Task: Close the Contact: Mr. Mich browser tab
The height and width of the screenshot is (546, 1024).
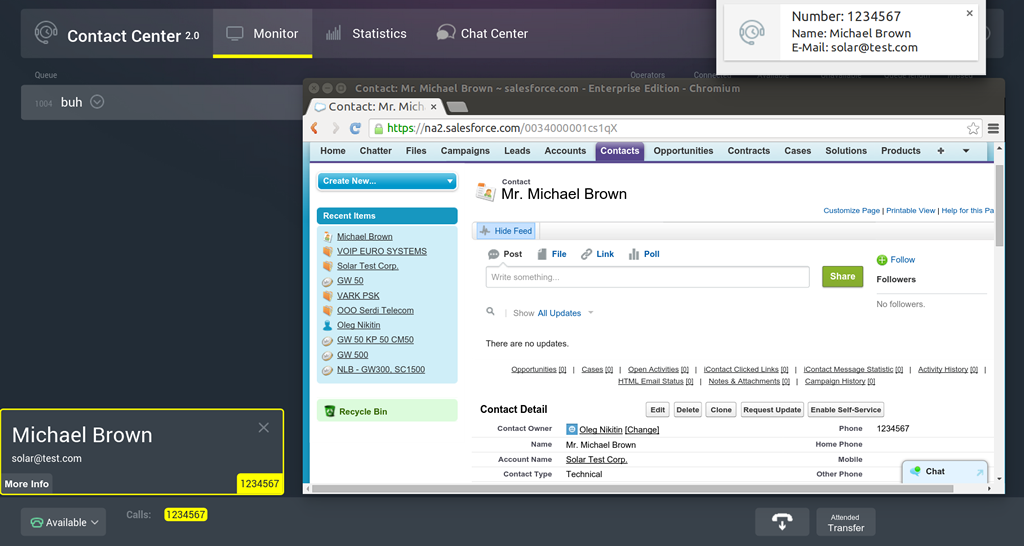Action: click(x=434, y=106)
